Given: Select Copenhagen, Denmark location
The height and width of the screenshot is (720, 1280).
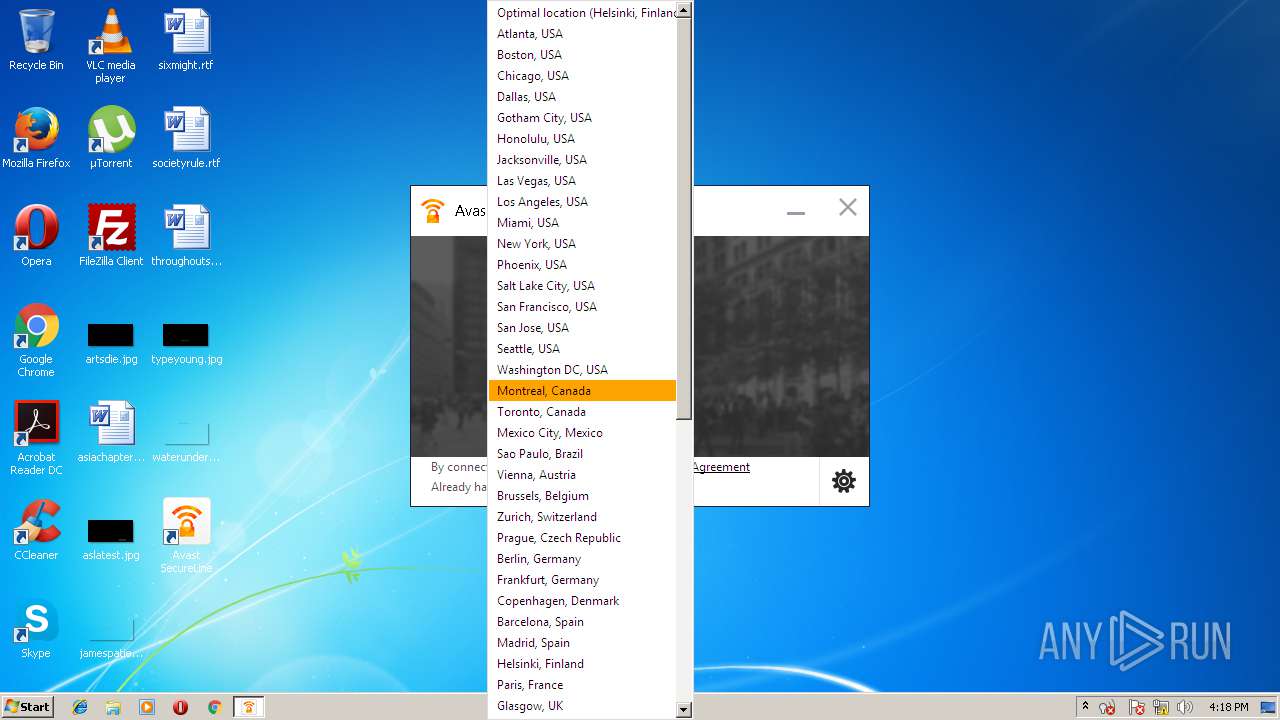Looking at the screenshot, I should pyautogui.click(x=583, y=601).
